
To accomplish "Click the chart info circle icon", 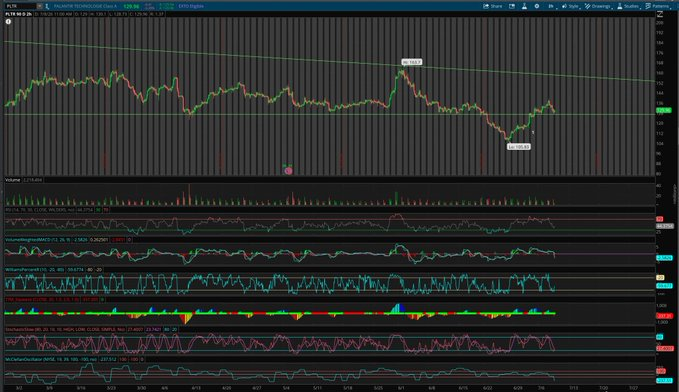I will [x=8, y=21].
